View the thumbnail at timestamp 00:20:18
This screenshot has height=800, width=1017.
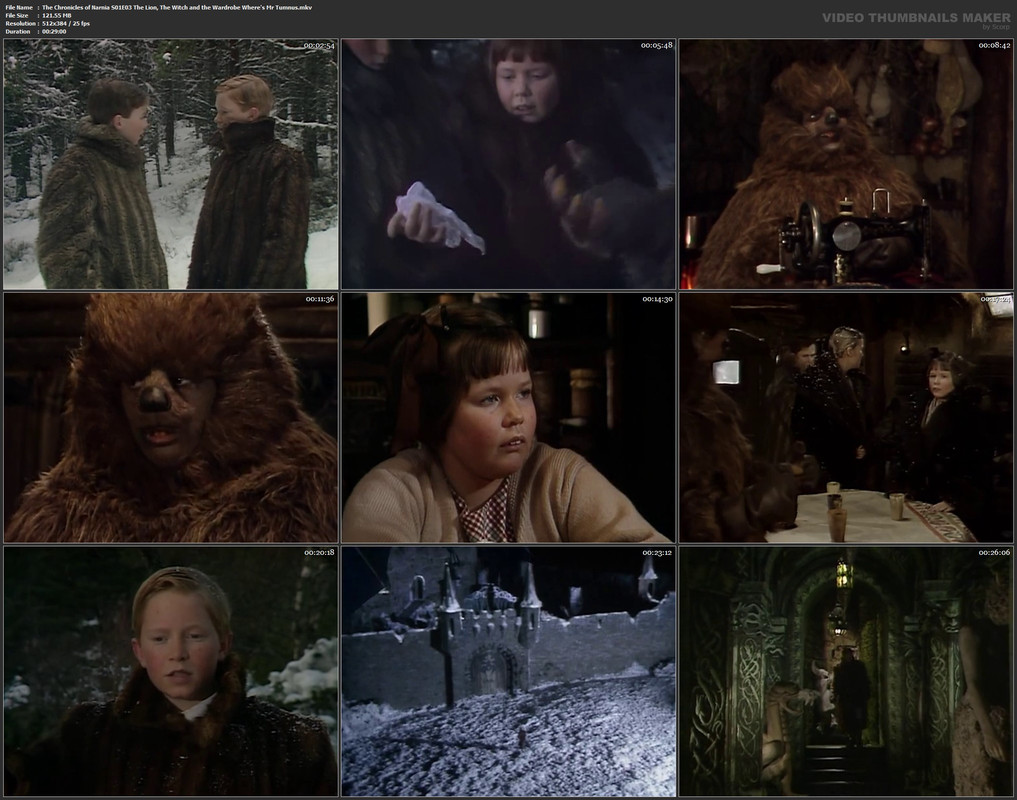pos(171,671)
